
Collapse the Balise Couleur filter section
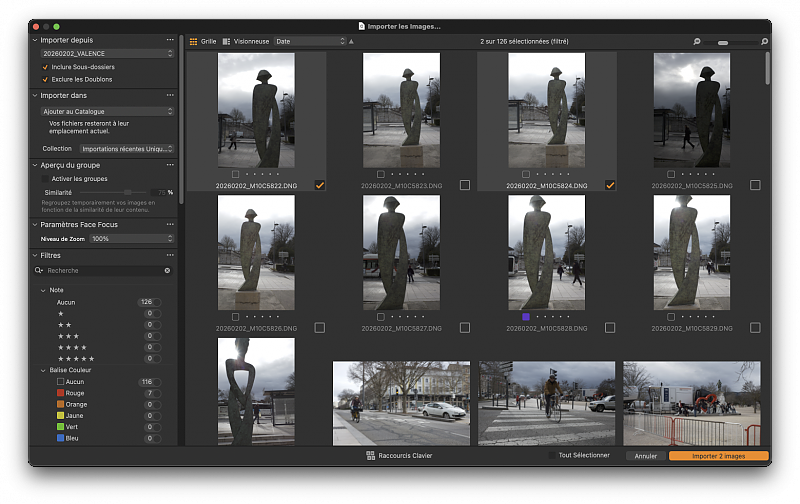tap(43, 370)
